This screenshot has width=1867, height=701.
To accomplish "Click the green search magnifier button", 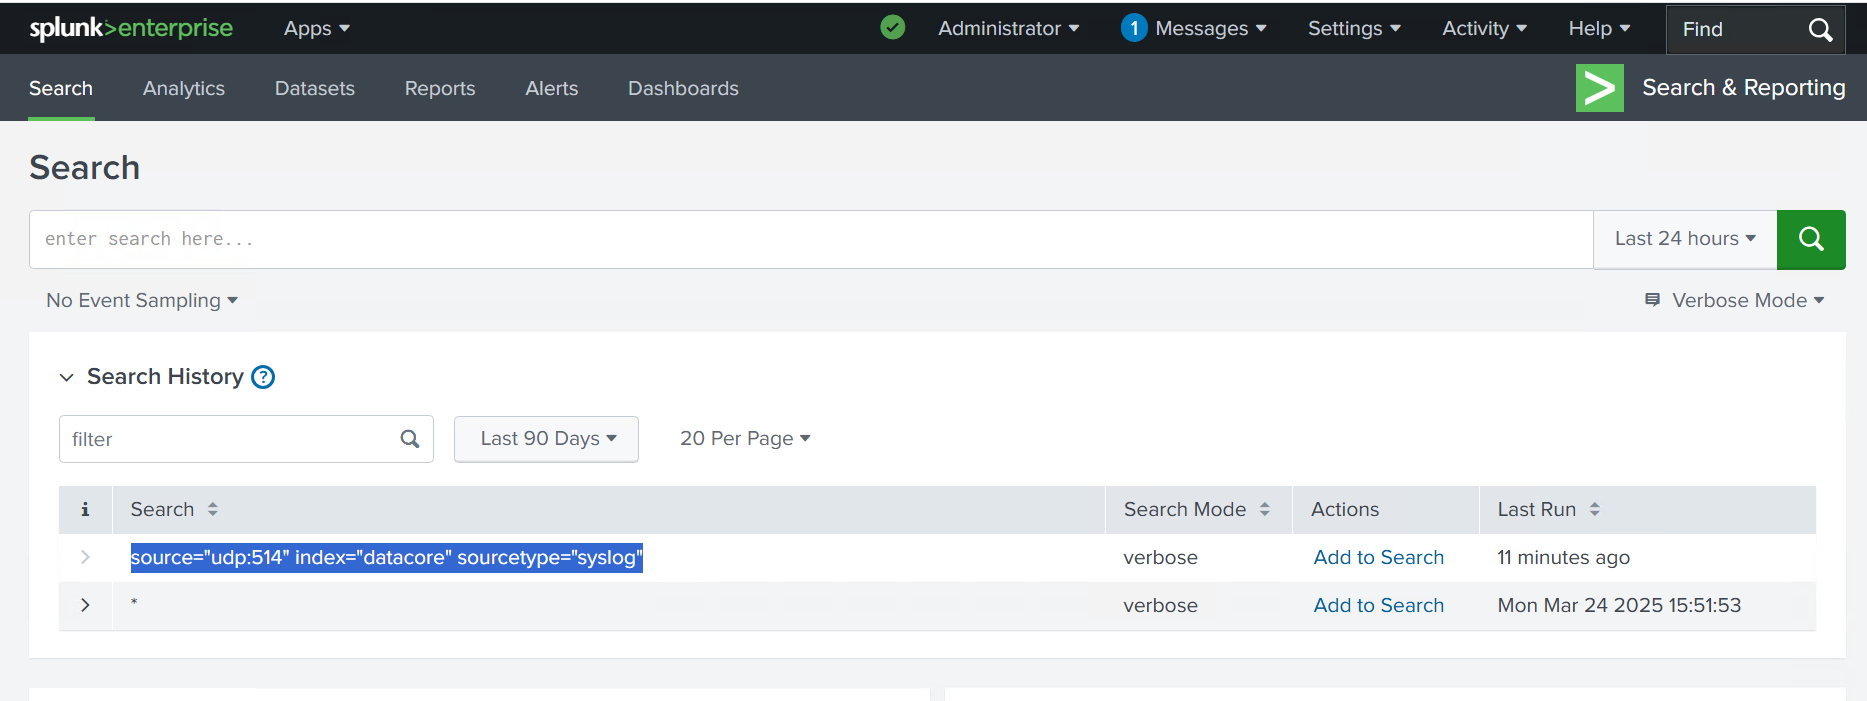I will 1810,239.
